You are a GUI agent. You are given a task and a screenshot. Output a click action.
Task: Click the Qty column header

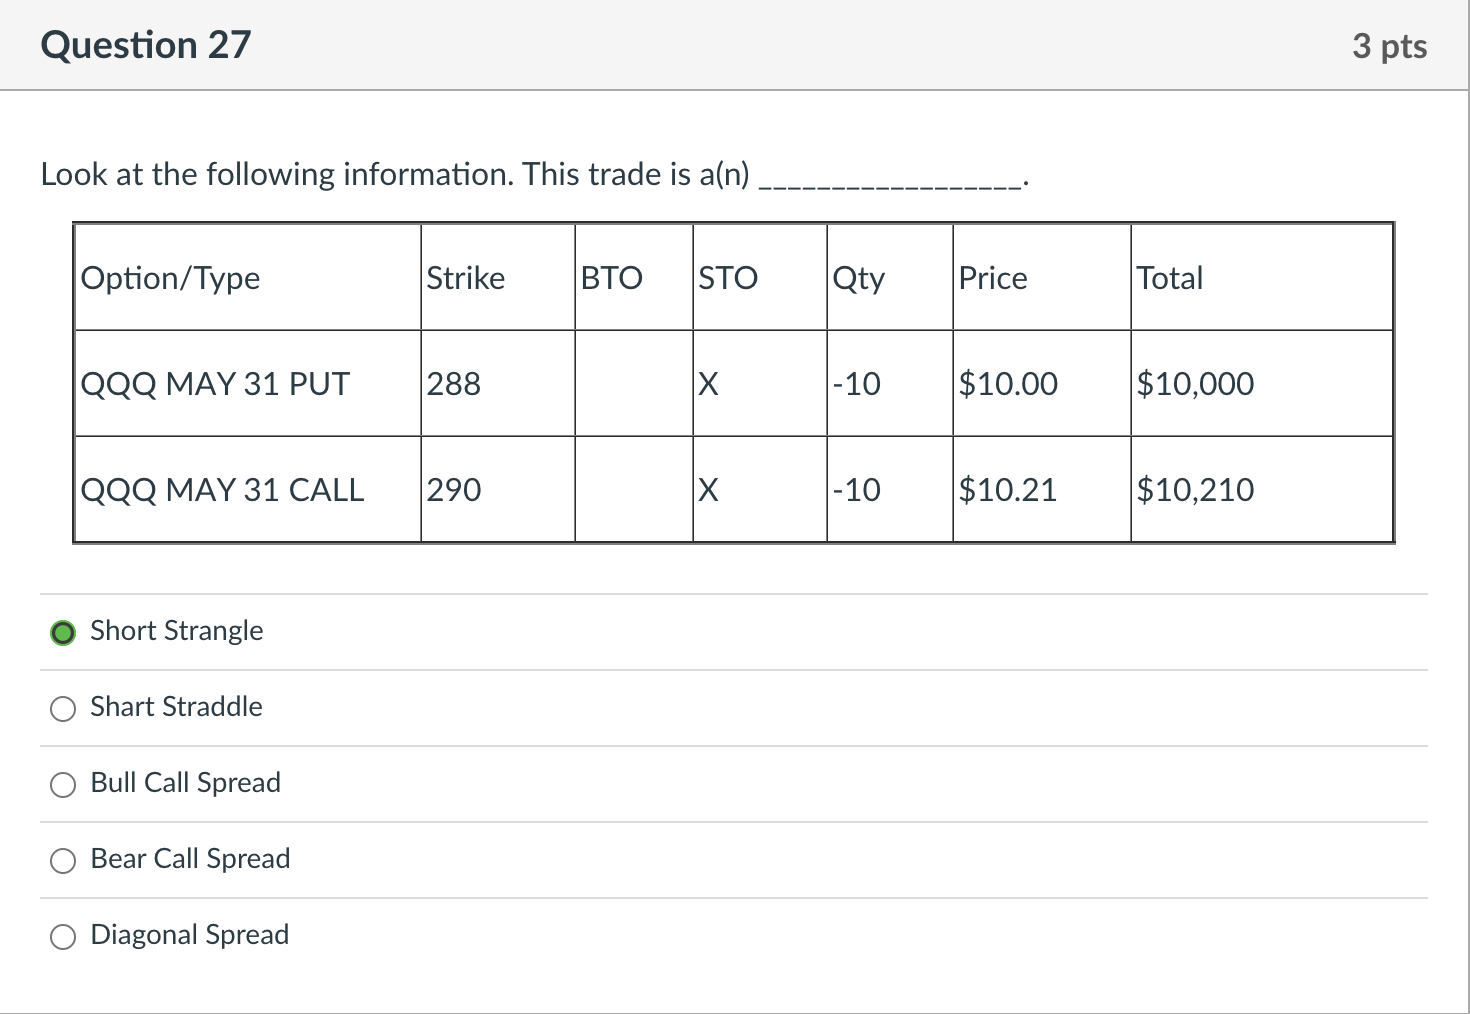[859, 278]
